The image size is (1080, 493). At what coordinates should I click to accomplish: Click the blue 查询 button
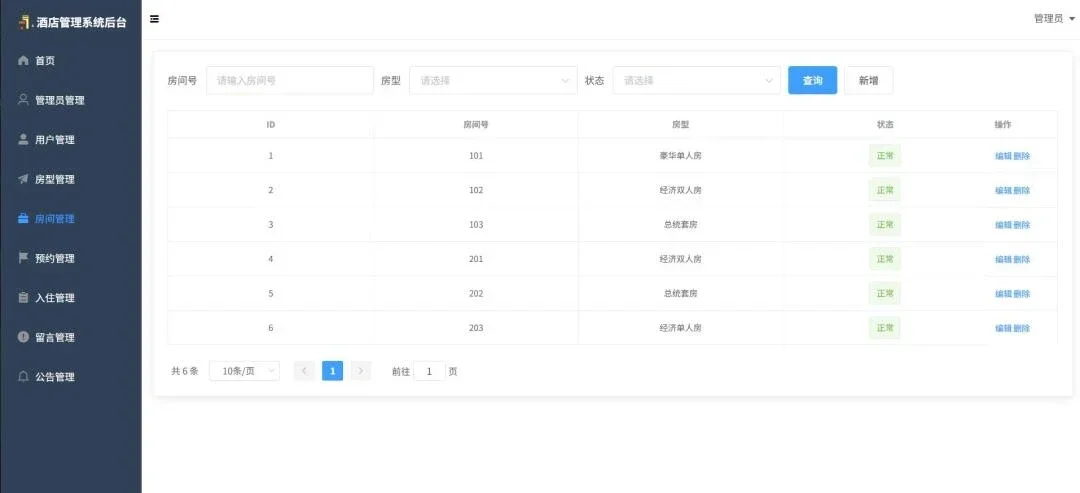[813, 81]
